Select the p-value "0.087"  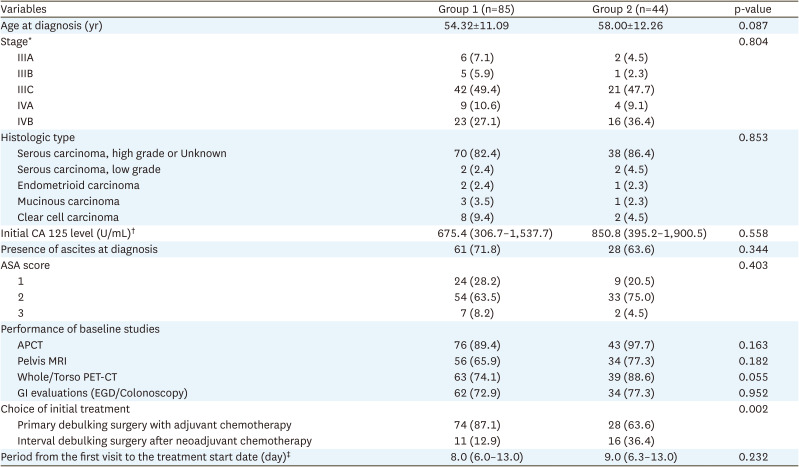(x=753, y=25)
